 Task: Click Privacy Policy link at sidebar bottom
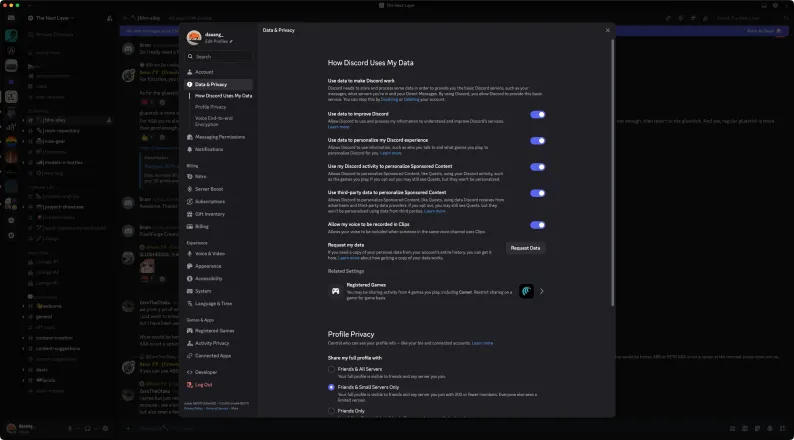click(x=193, y=409)
